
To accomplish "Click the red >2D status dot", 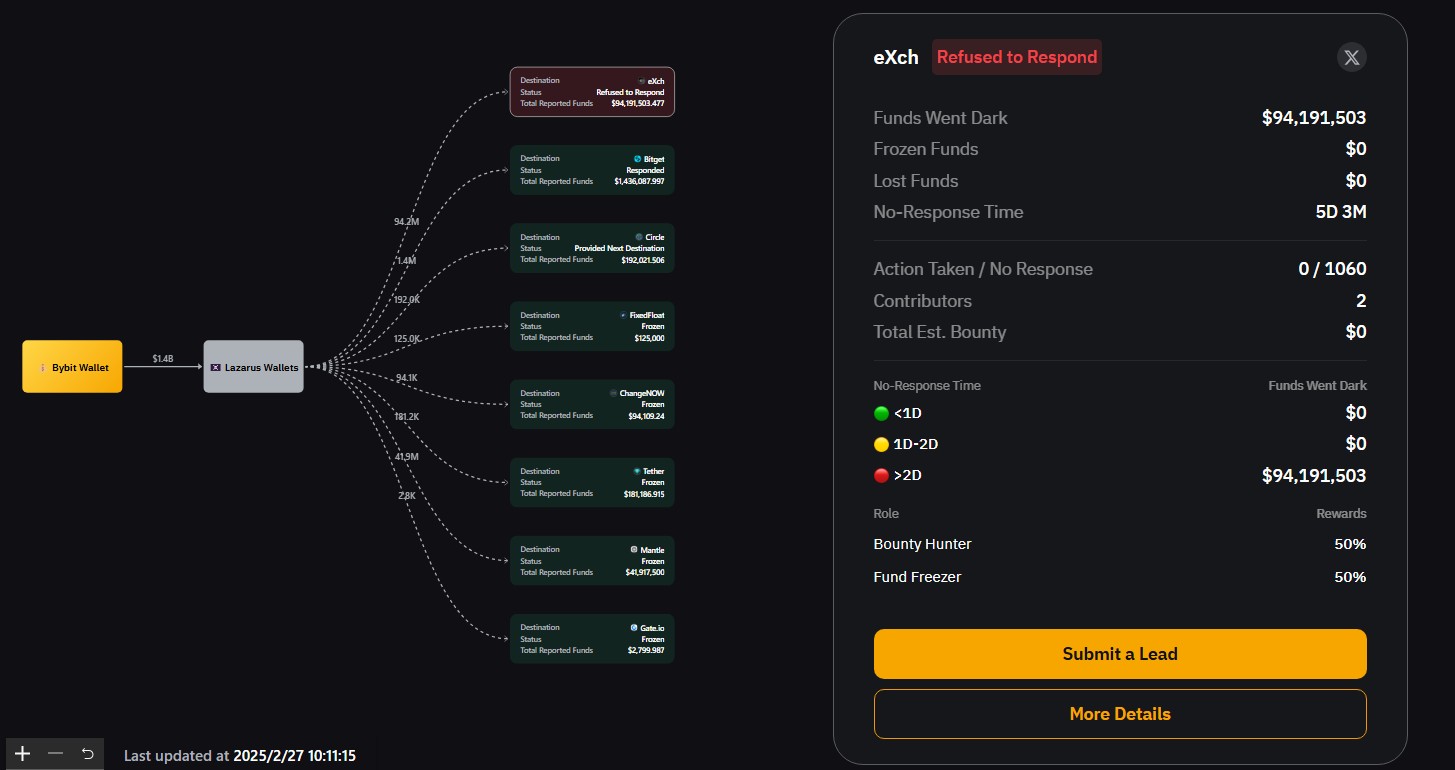I will (x=881, y=476).
